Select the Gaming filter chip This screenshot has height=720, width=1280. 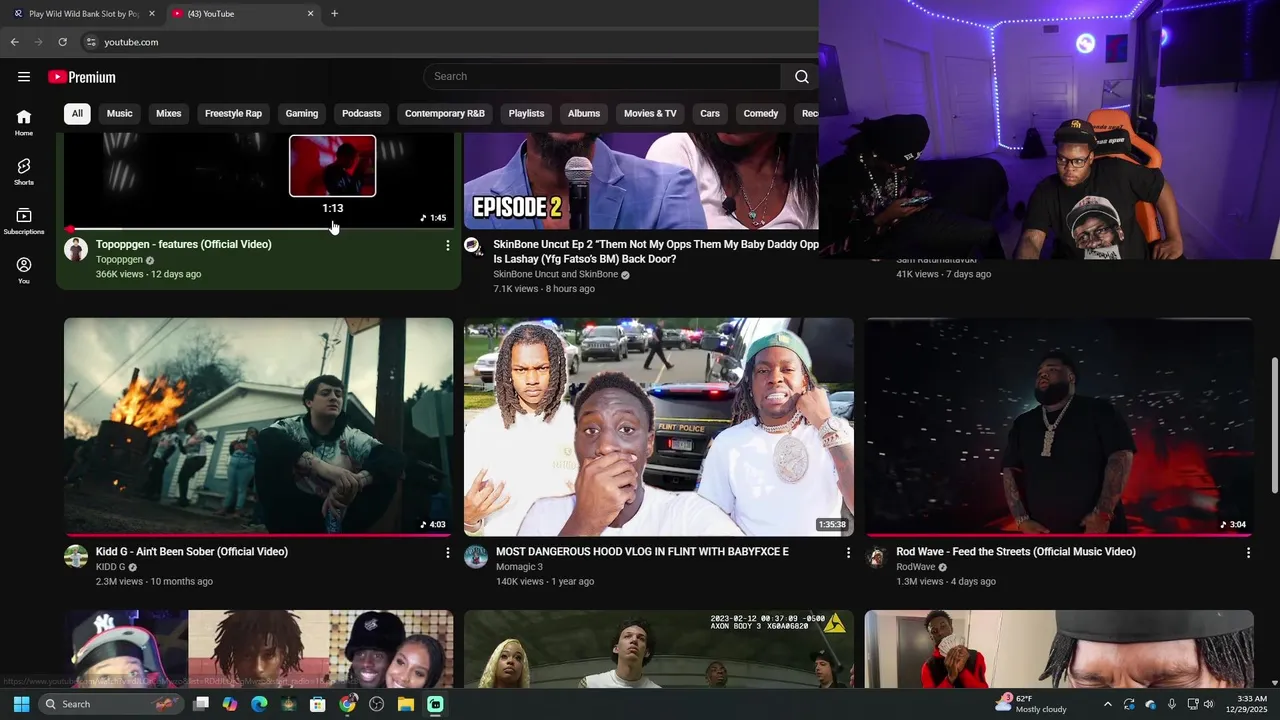(302, 113)
